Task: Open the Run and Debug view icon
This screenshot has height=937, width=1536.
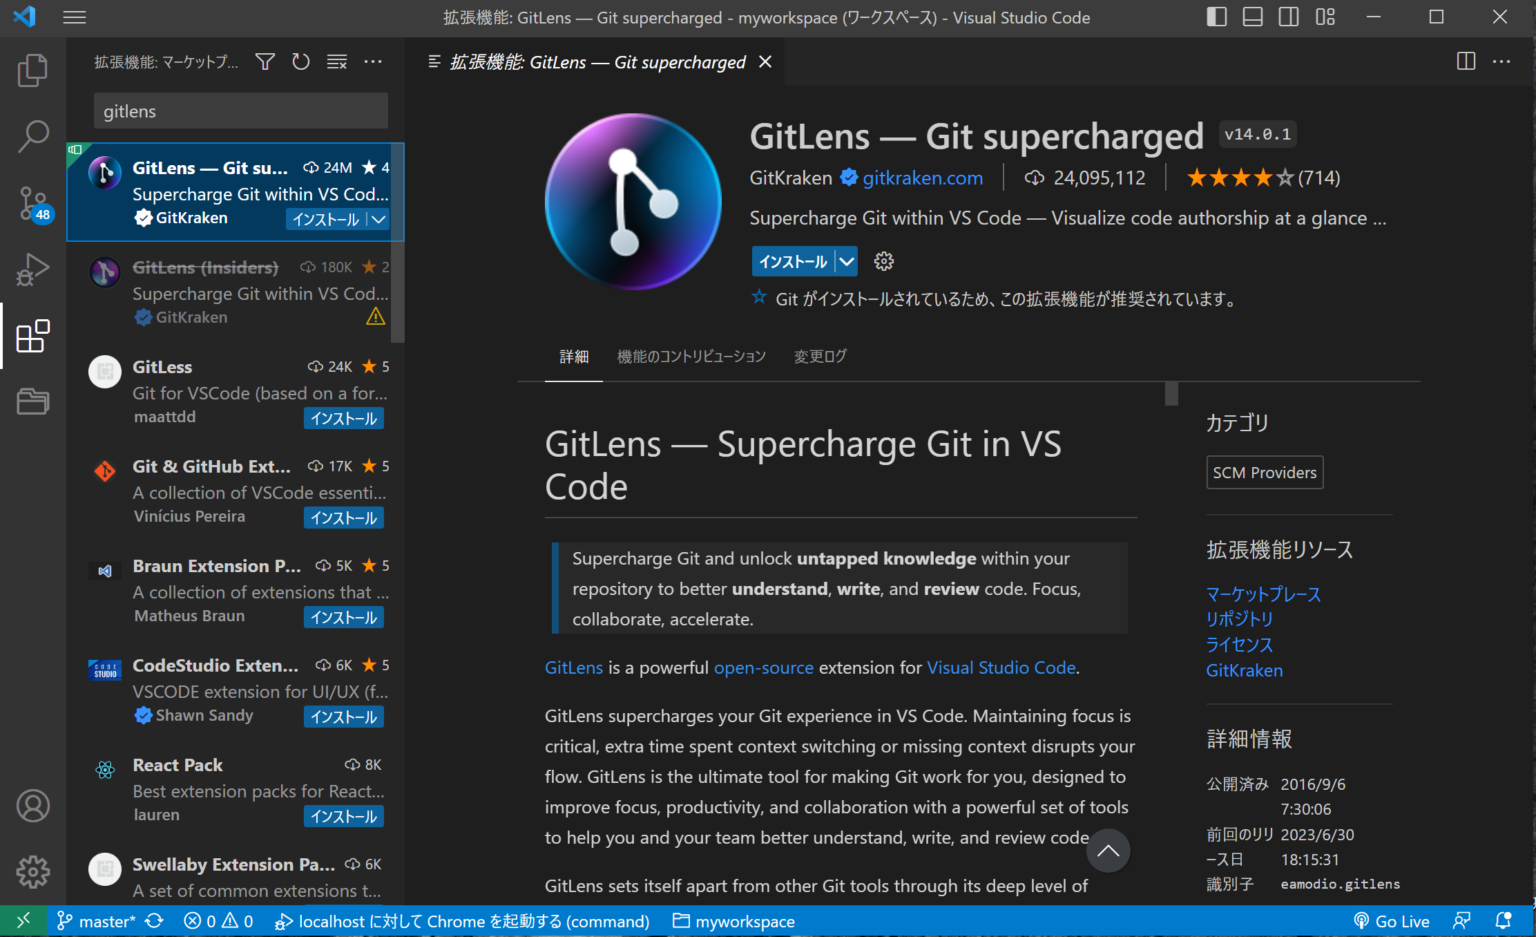Action: point(33,269)
